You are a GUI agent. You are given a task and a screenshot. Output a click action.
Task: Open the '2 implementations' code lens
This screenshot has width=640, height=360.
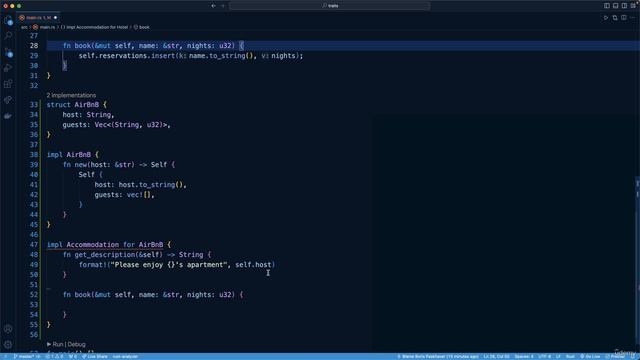point(71,95)
